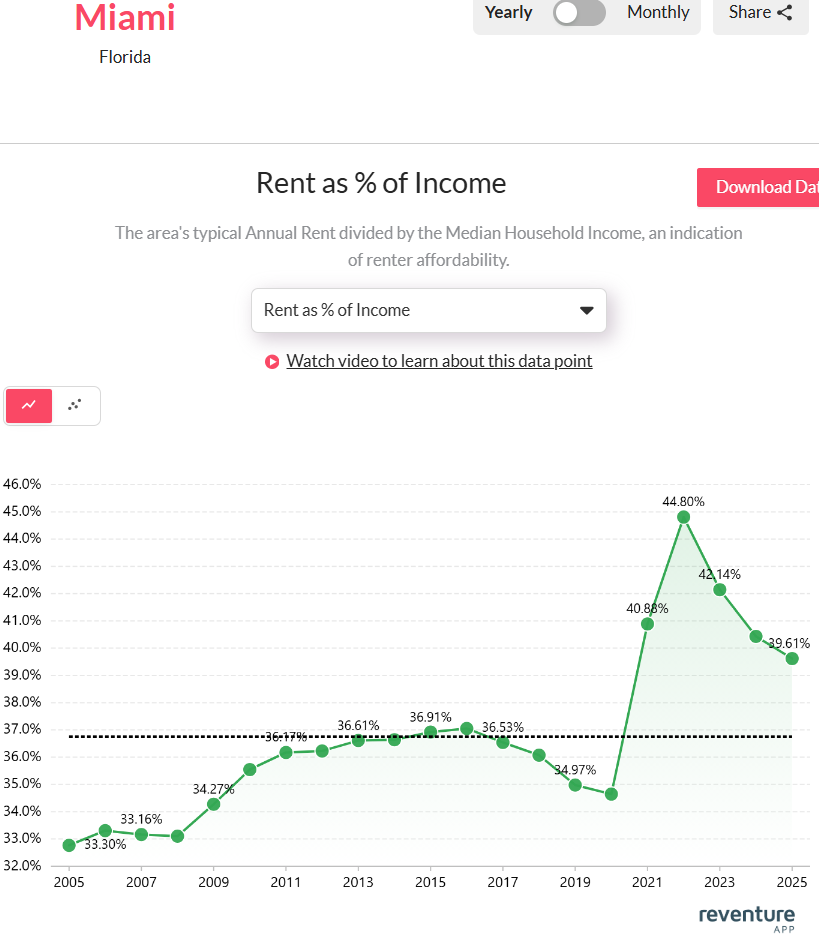Click the Monthly label next to the switch
Image resolution: width=819 pixels, height=937 pixels.
[x=658, y=12]
